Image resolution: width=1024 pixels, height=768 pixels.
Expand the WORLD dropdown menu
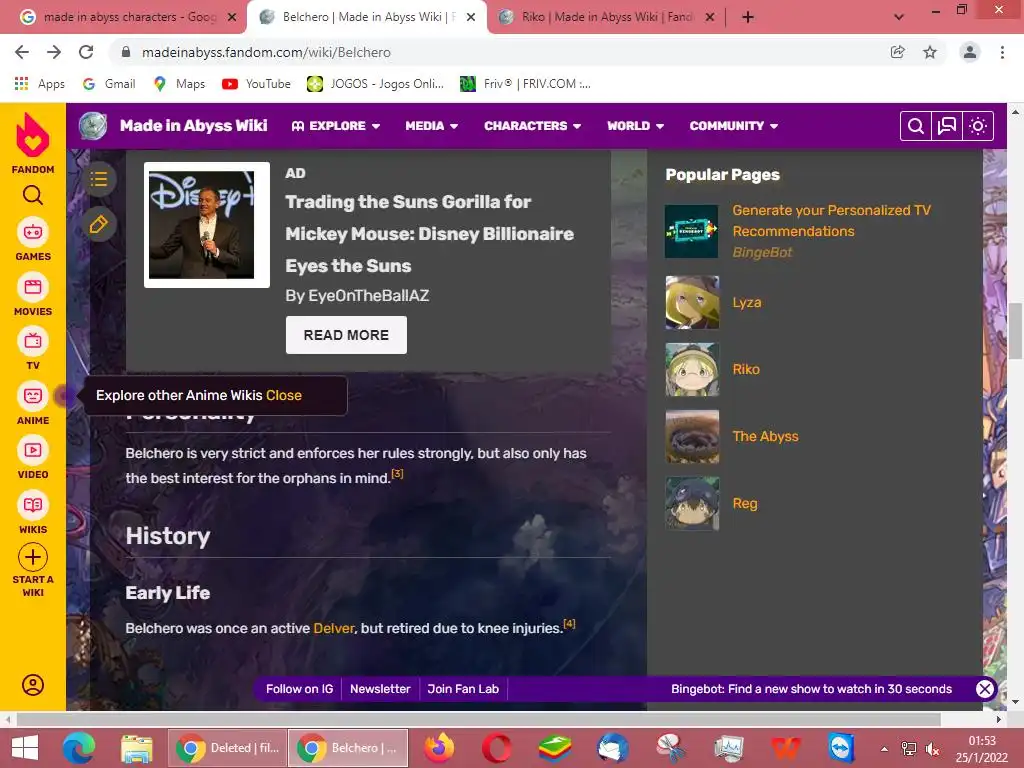[635, 126]
